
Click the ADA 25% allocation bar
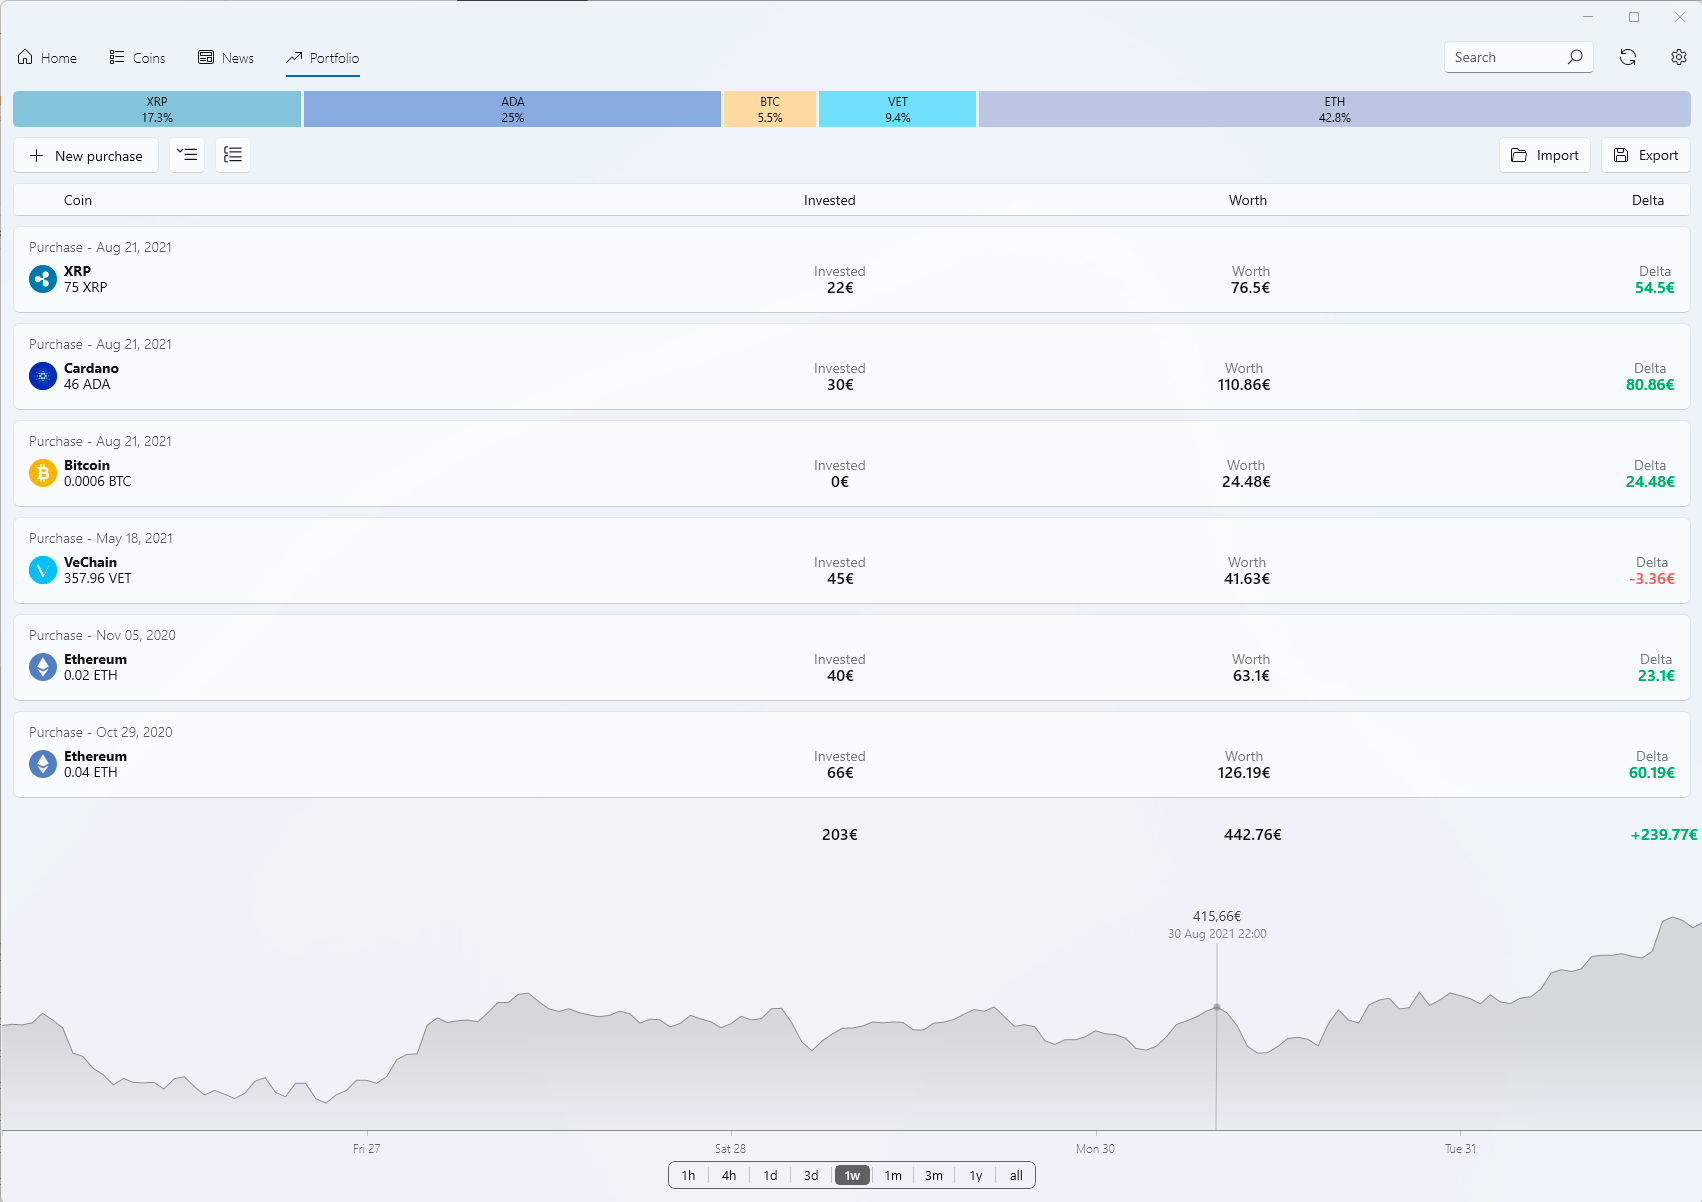[512, 109]
